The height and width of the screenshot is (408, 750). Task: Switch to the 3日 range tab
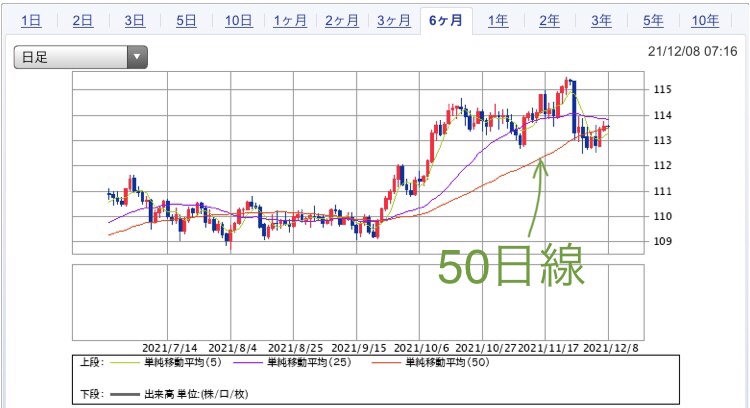(134, 21)
